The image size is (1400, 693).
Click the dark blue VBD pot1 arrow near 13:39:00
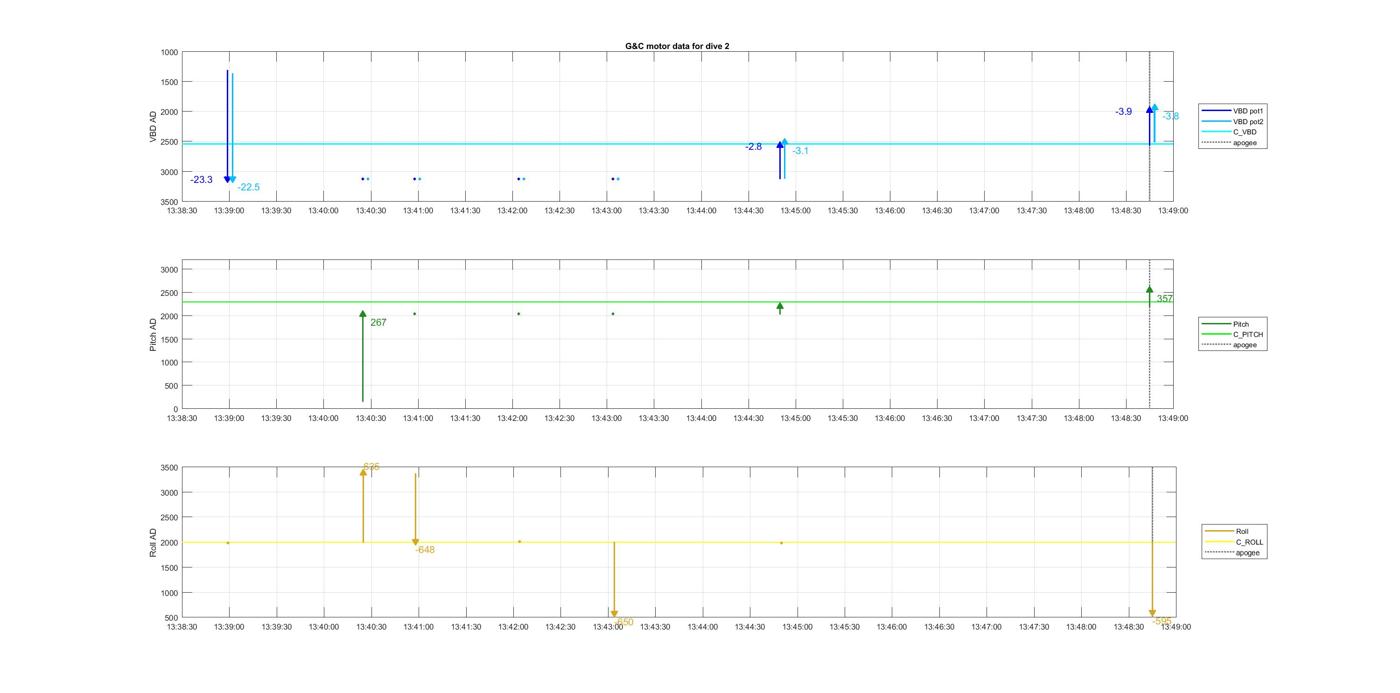[x=227, y=127]
